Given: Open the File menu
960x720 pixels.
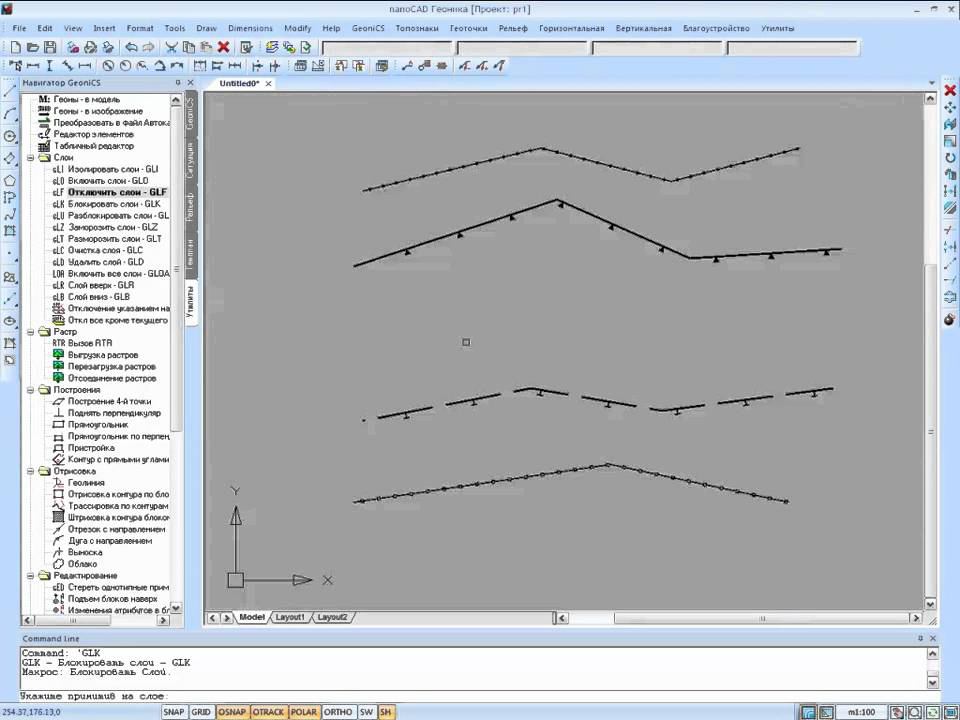Looking at the screenshot, I should point(20,28).
